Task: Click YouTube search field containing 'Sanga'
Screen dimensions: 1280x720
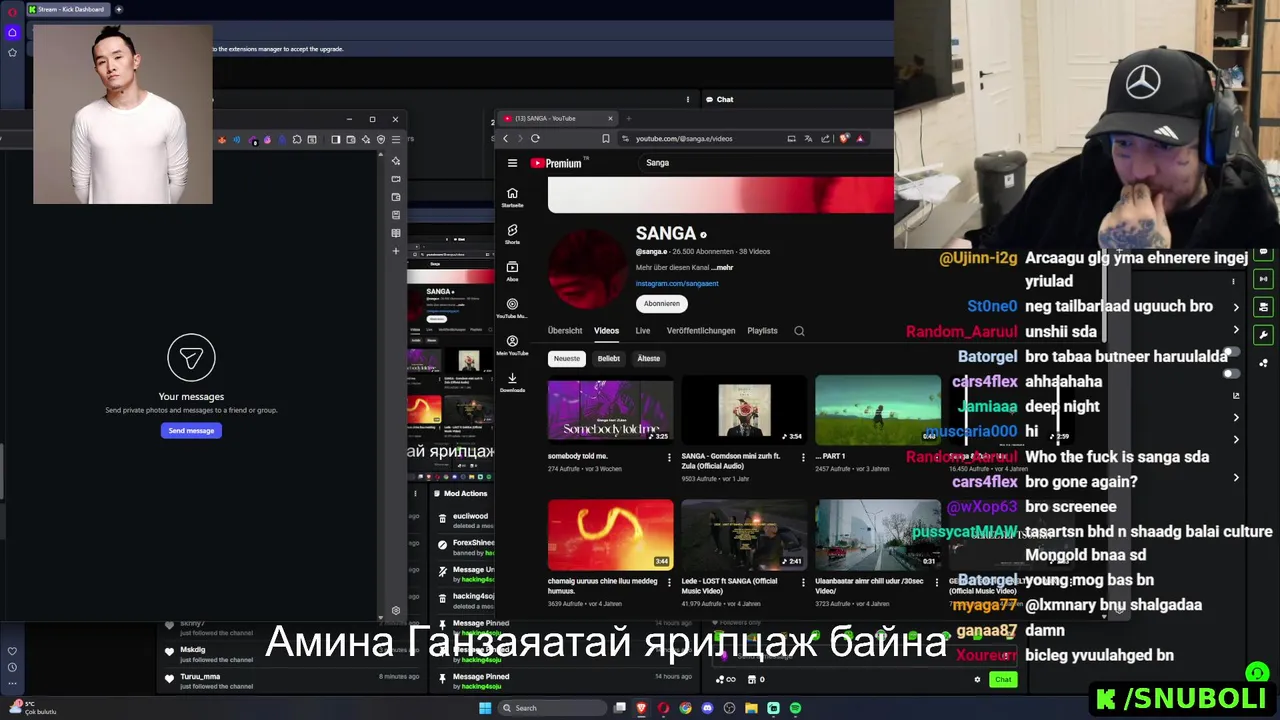Action: 765,163
